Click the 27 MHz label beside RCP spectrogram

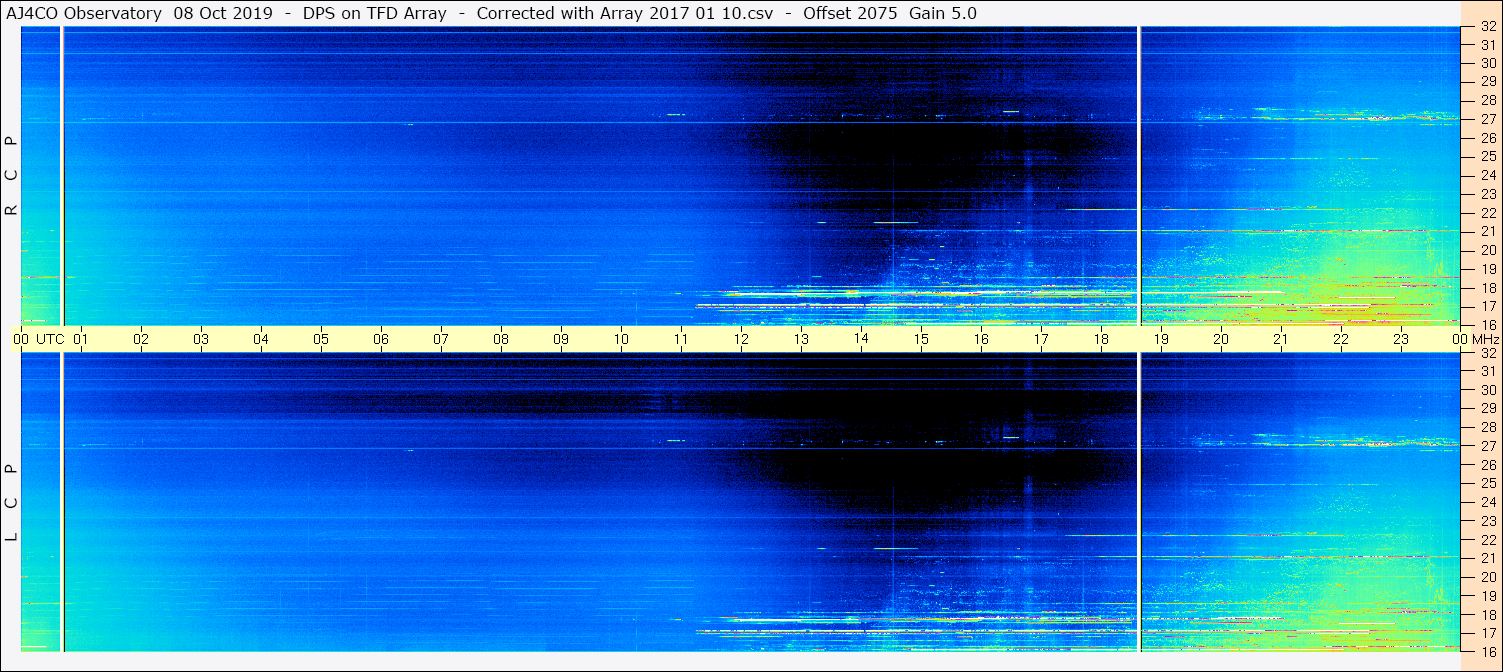coord(1486,119)
